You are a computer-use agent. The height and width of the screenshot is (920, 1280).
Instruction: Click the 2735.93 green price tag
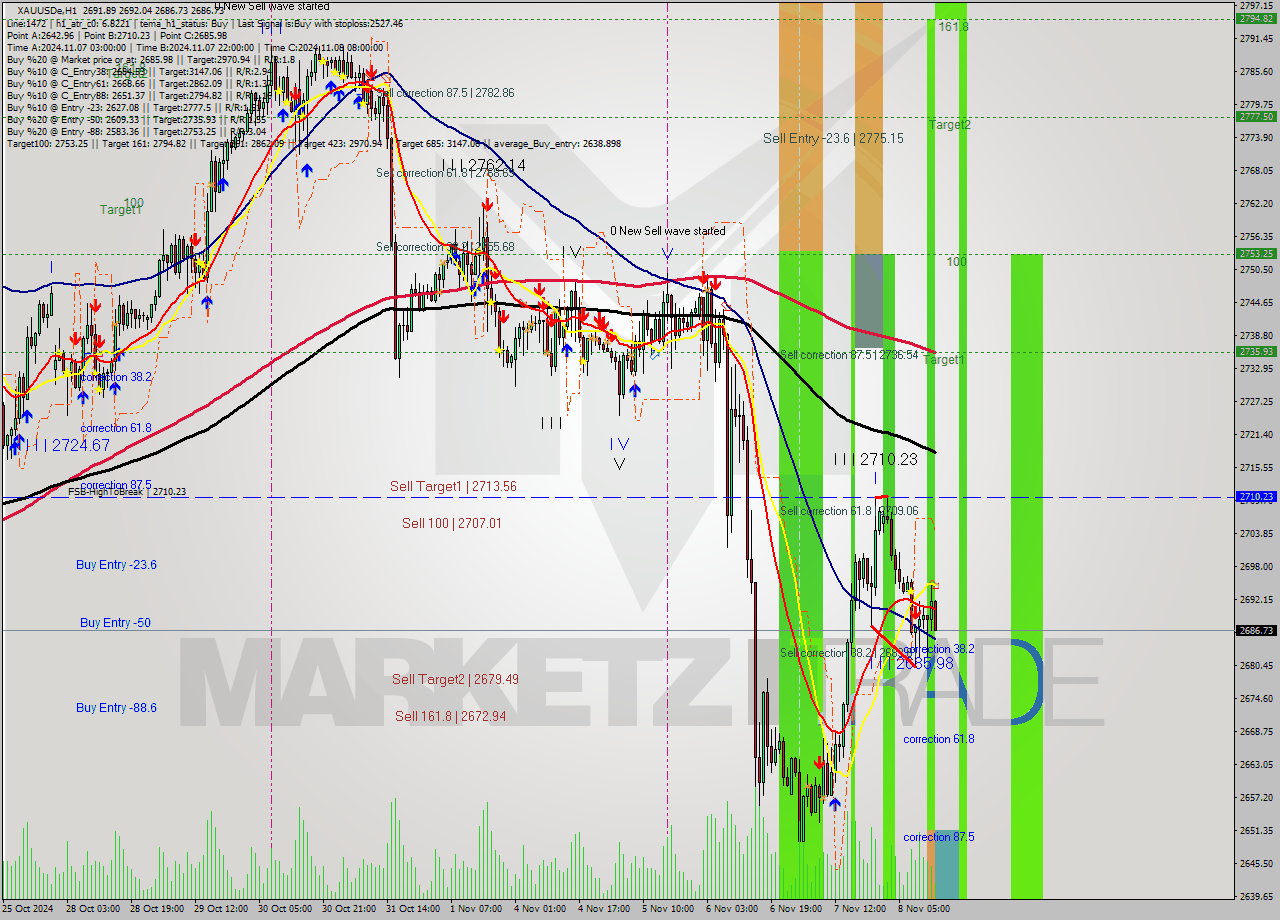[x=1256, y=351]
